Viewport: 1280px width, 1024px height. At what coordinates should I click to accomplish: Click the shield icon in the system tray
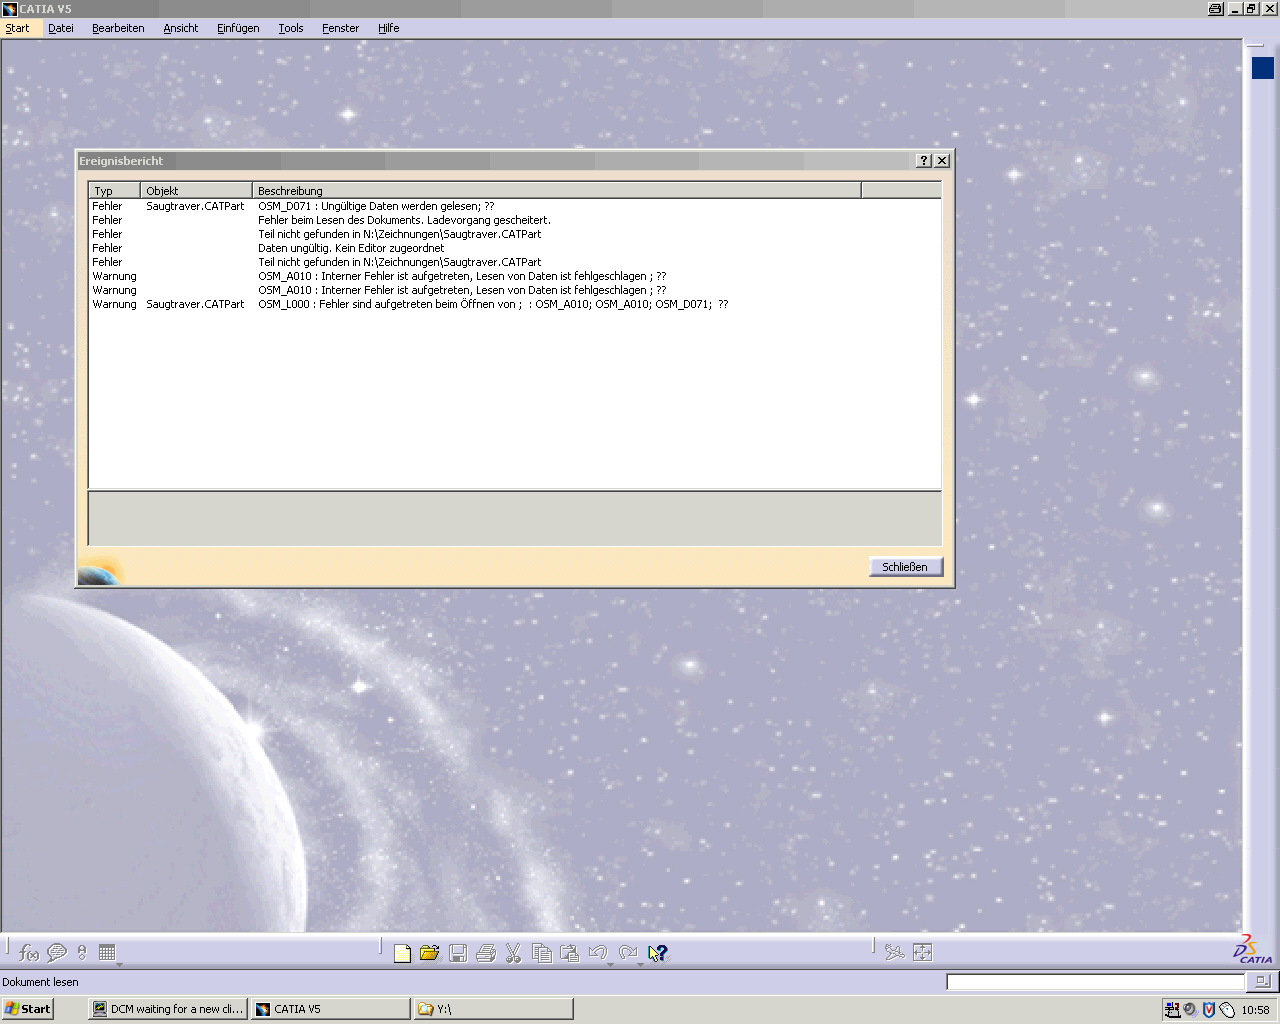[1208, 1010]
